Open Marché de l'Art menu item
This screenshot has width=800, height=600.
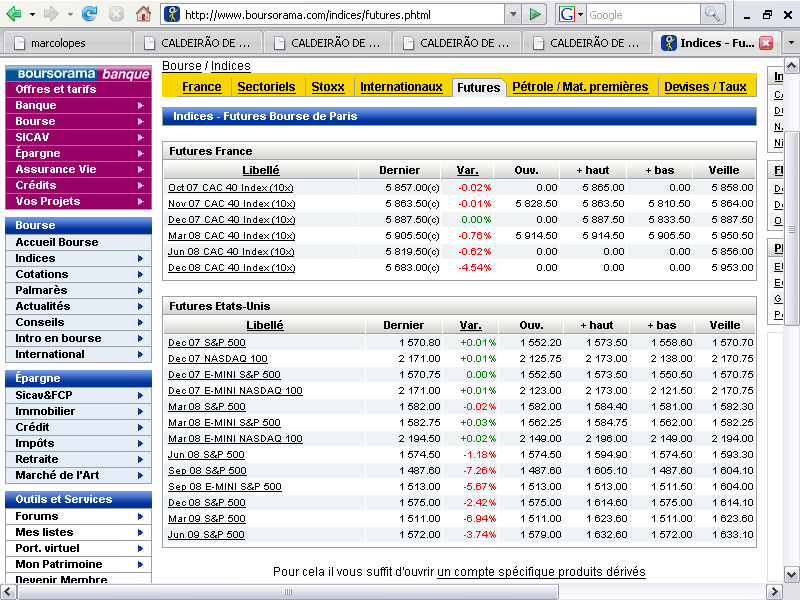tap(78, 476)
